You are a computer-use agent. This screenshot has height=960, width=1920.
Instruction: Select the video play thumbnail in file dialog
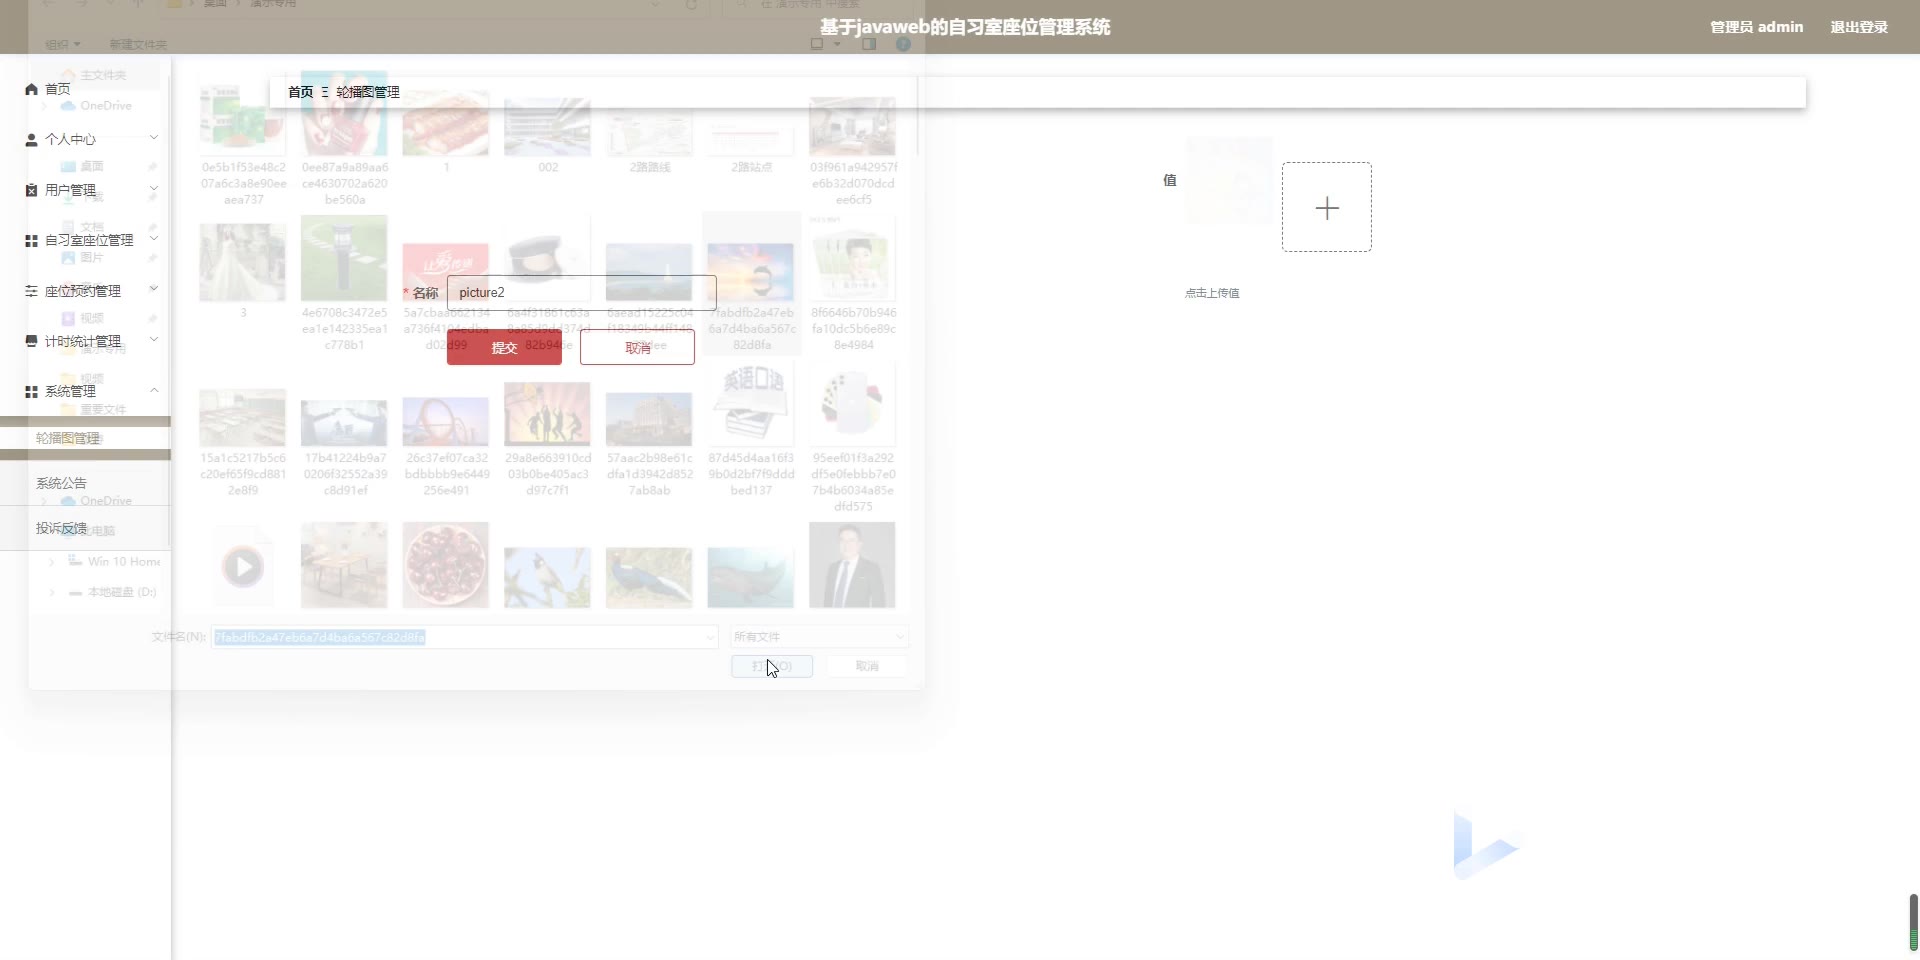[x=243, y=567]
